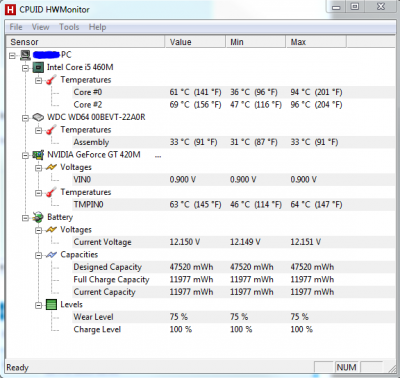The width and height of the screenshot is (400, 378).
Task: Collapse the CPU Temperatures group
Action: click(x=39, y=80)
